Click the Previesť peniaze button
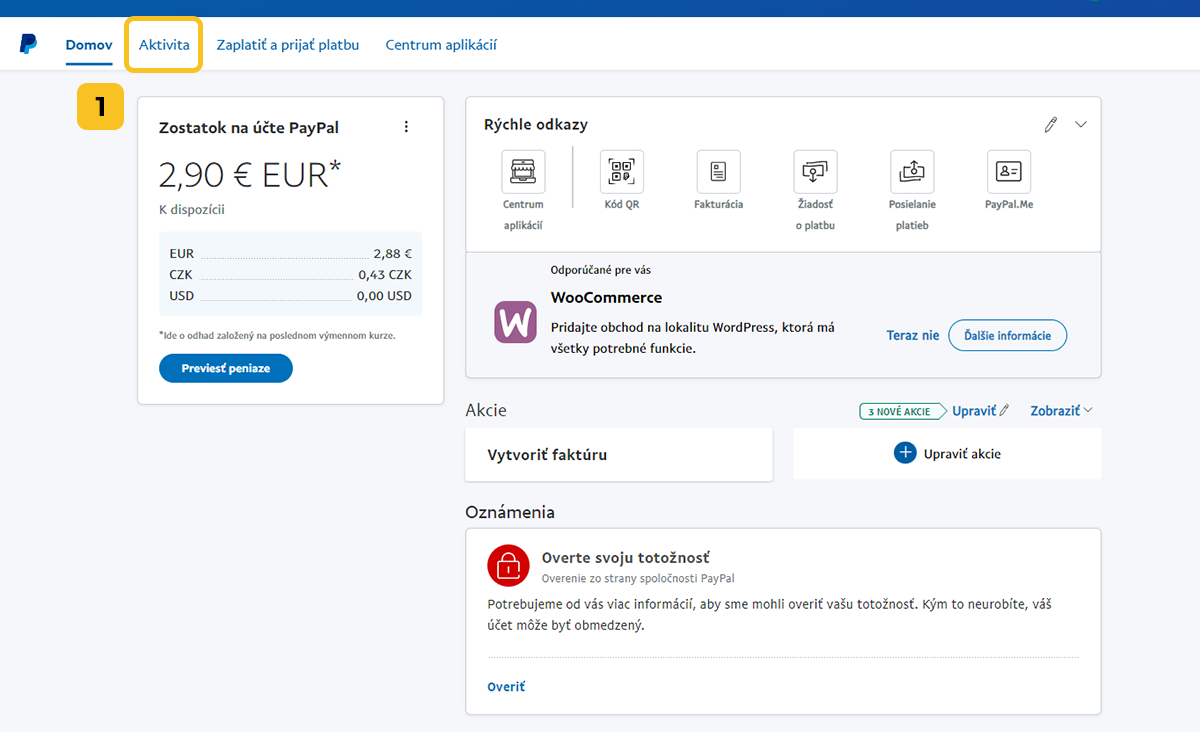The width and height of the screenshot is (1200, 732). [x=226, y=368]
